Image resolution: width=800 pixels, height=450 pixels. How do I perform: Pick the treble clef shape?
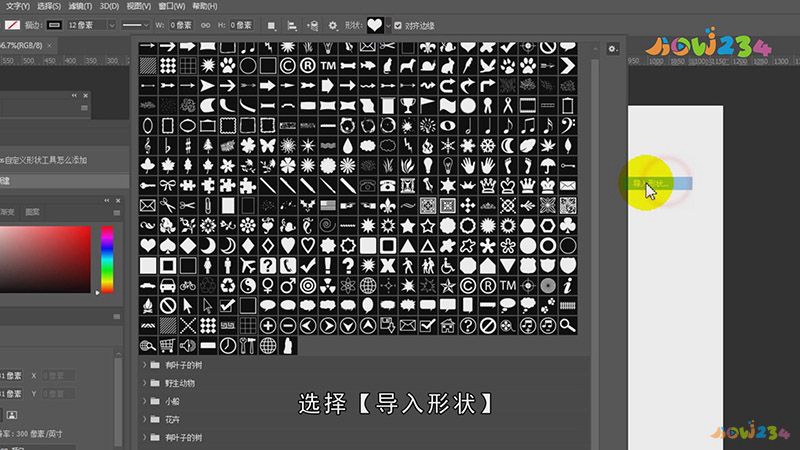point(148,145)
